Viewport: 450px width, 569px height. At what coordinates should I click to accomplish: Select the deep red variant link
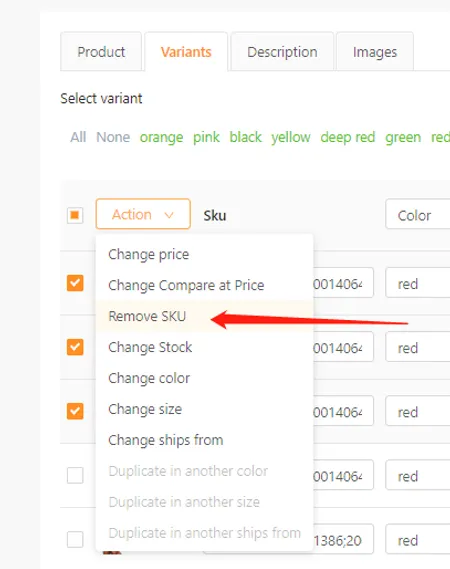(348, 137)
